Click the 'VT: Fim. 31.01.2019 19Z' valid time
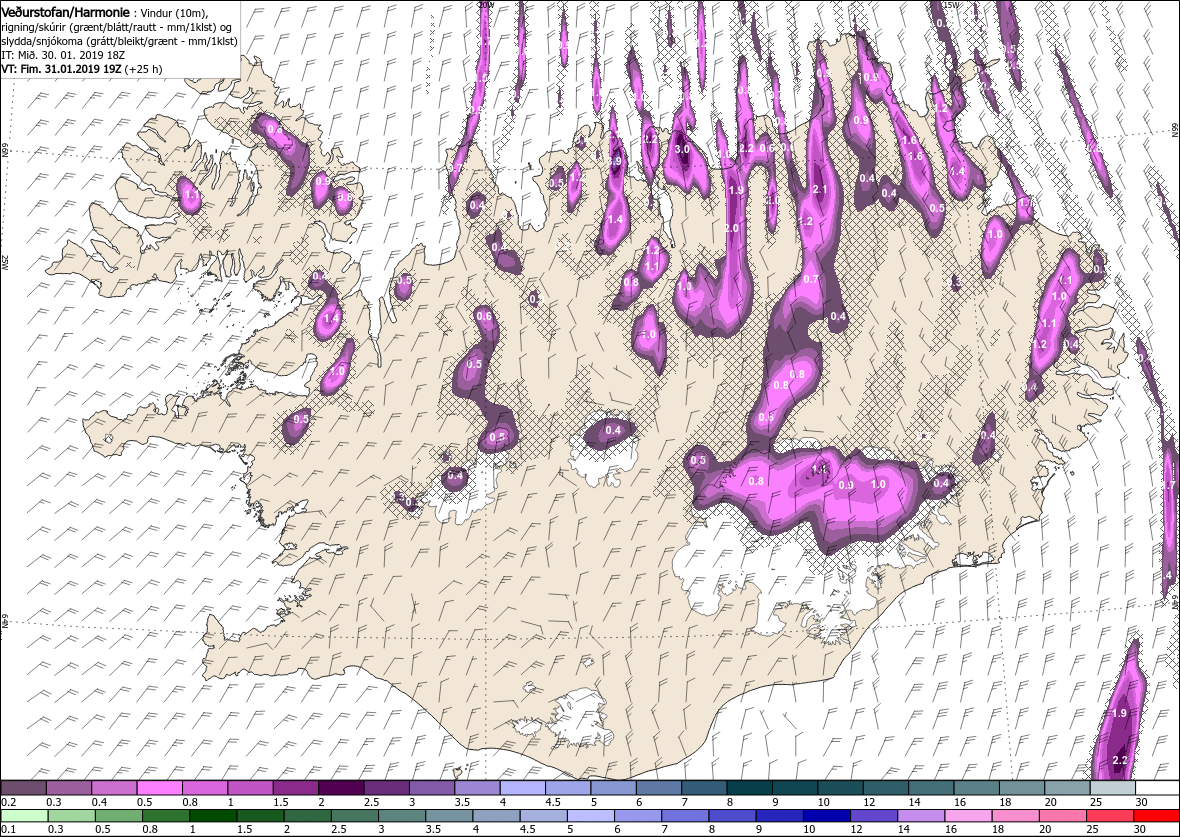The width and height of the screenshot is (1180, 837). coord(61,68)
